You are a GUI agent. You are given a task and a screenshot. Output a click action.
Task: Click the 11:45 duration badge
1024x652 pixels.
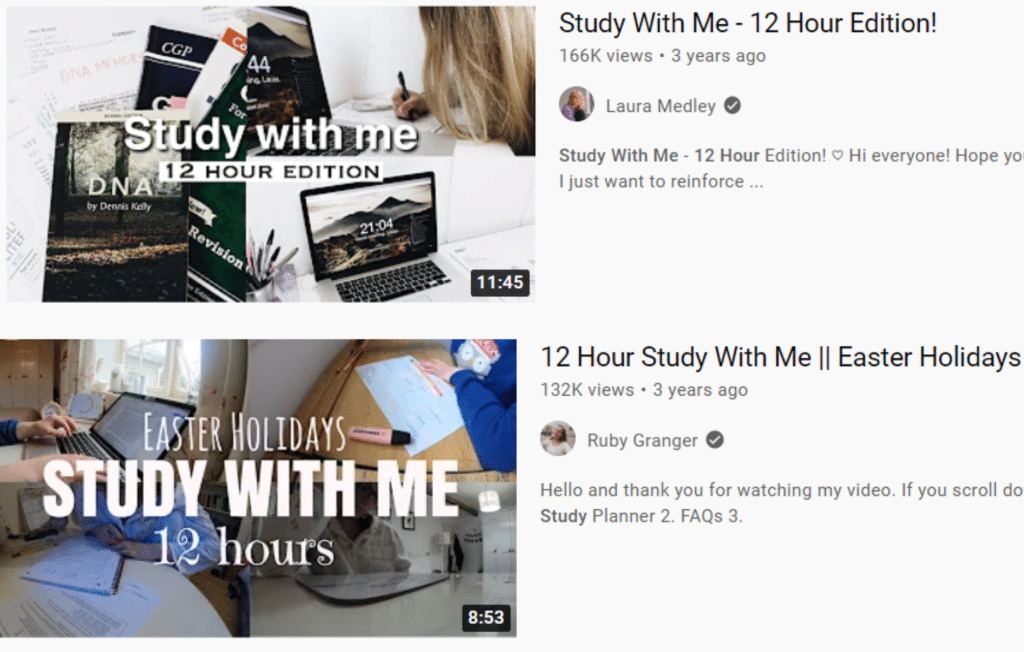point(500,282)
